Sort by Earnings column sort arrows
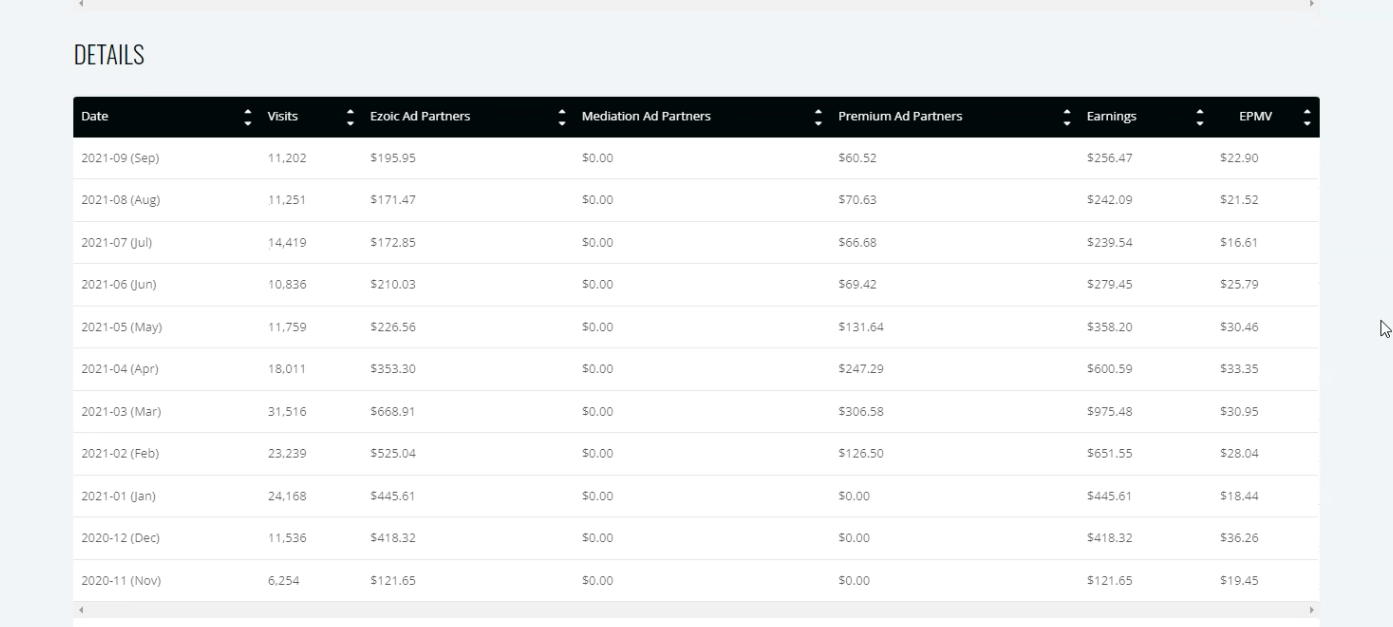The image size is (1393, 627). (x=1200, y=117)
